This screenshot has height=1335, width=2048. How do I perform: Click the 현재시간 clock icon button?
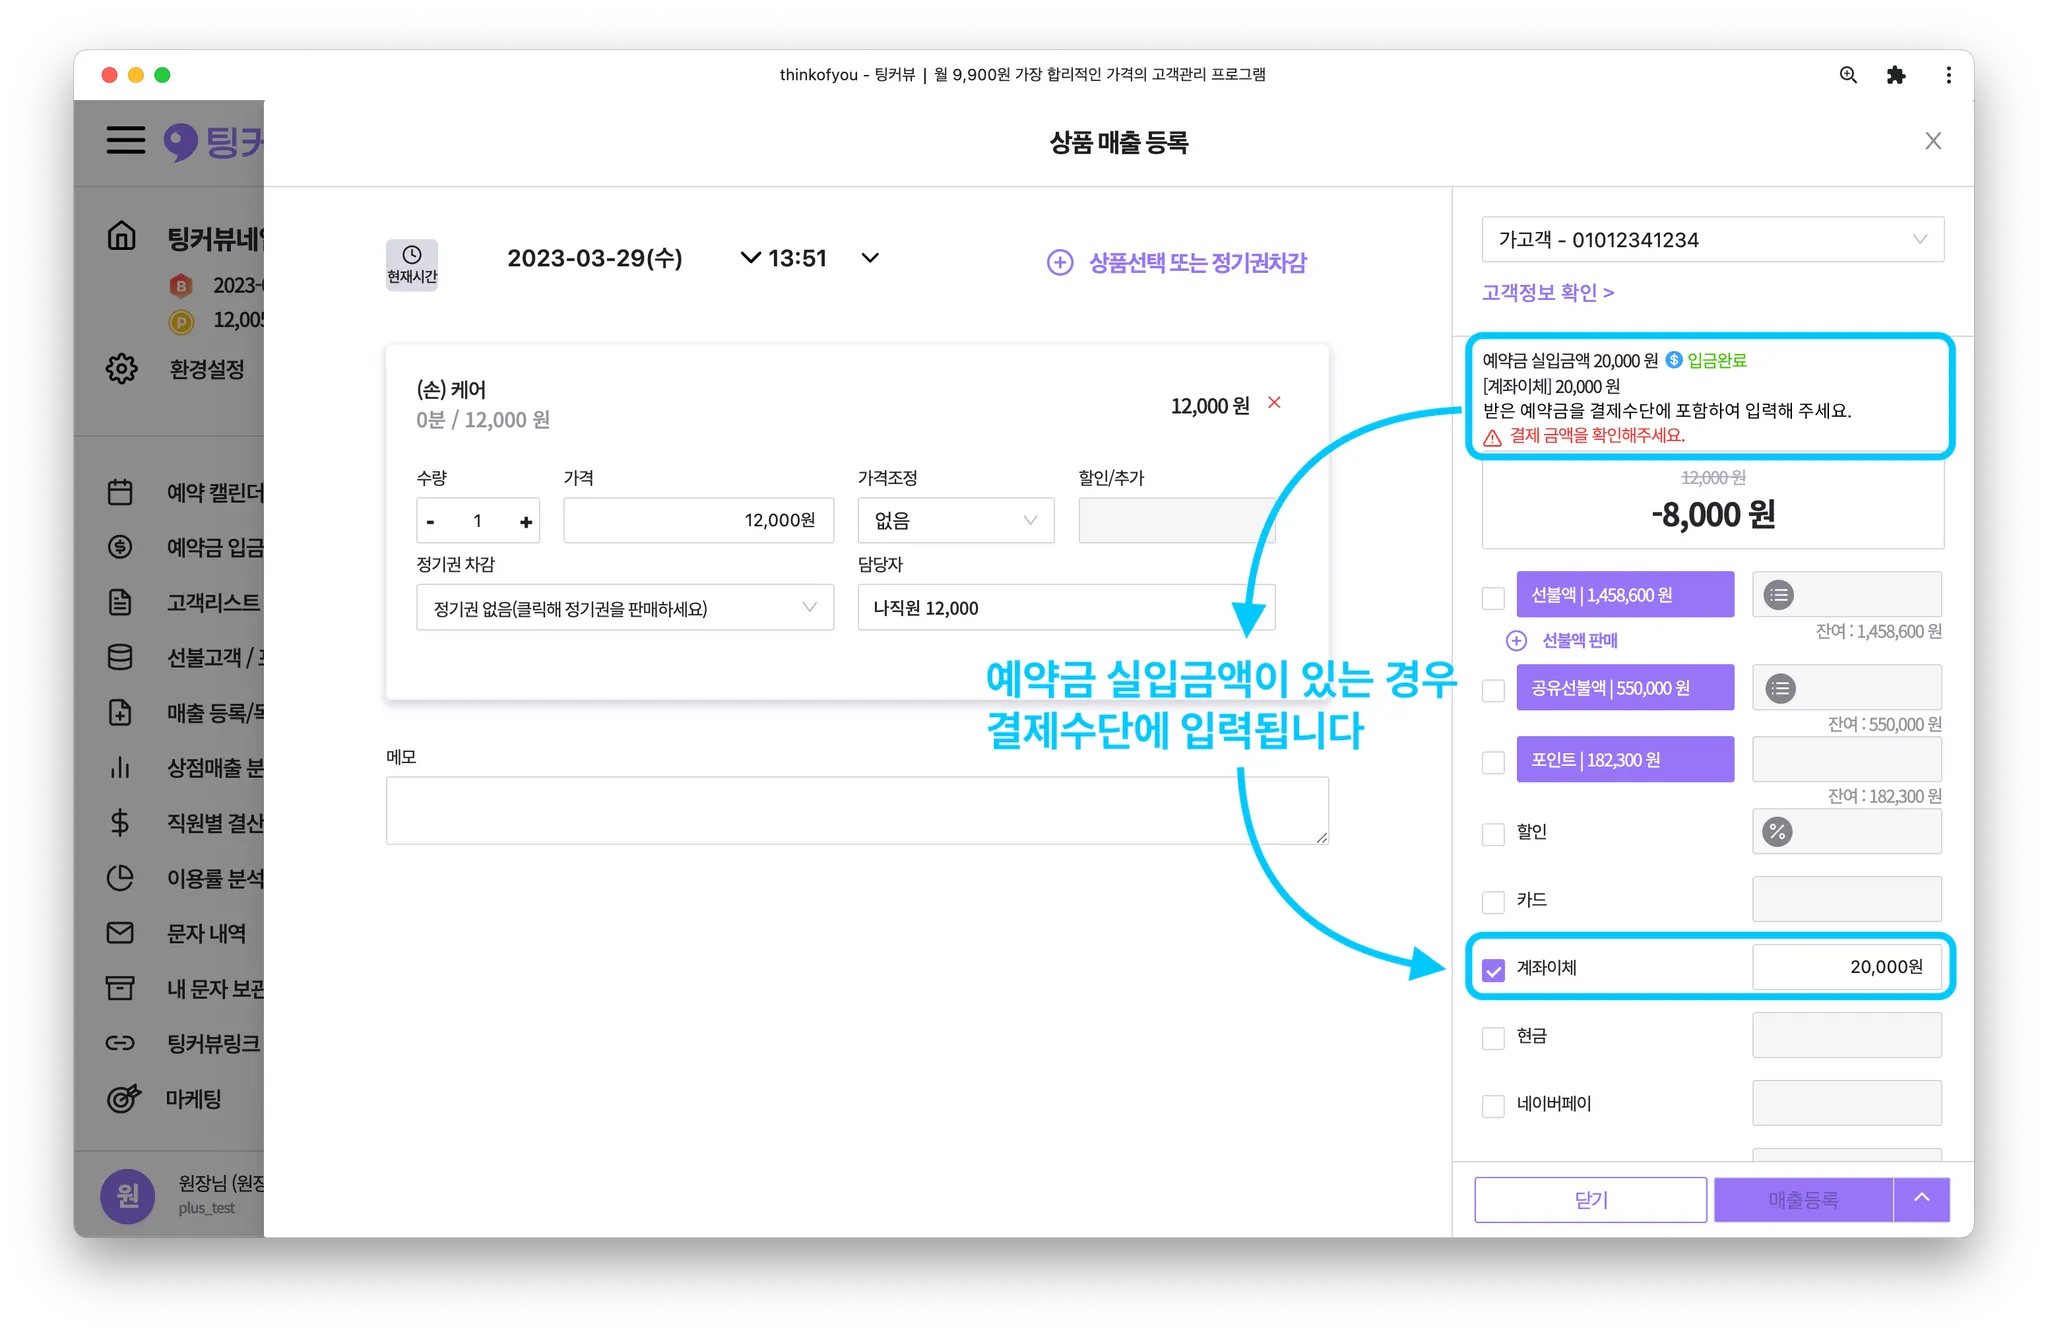(x=411, y=264)
